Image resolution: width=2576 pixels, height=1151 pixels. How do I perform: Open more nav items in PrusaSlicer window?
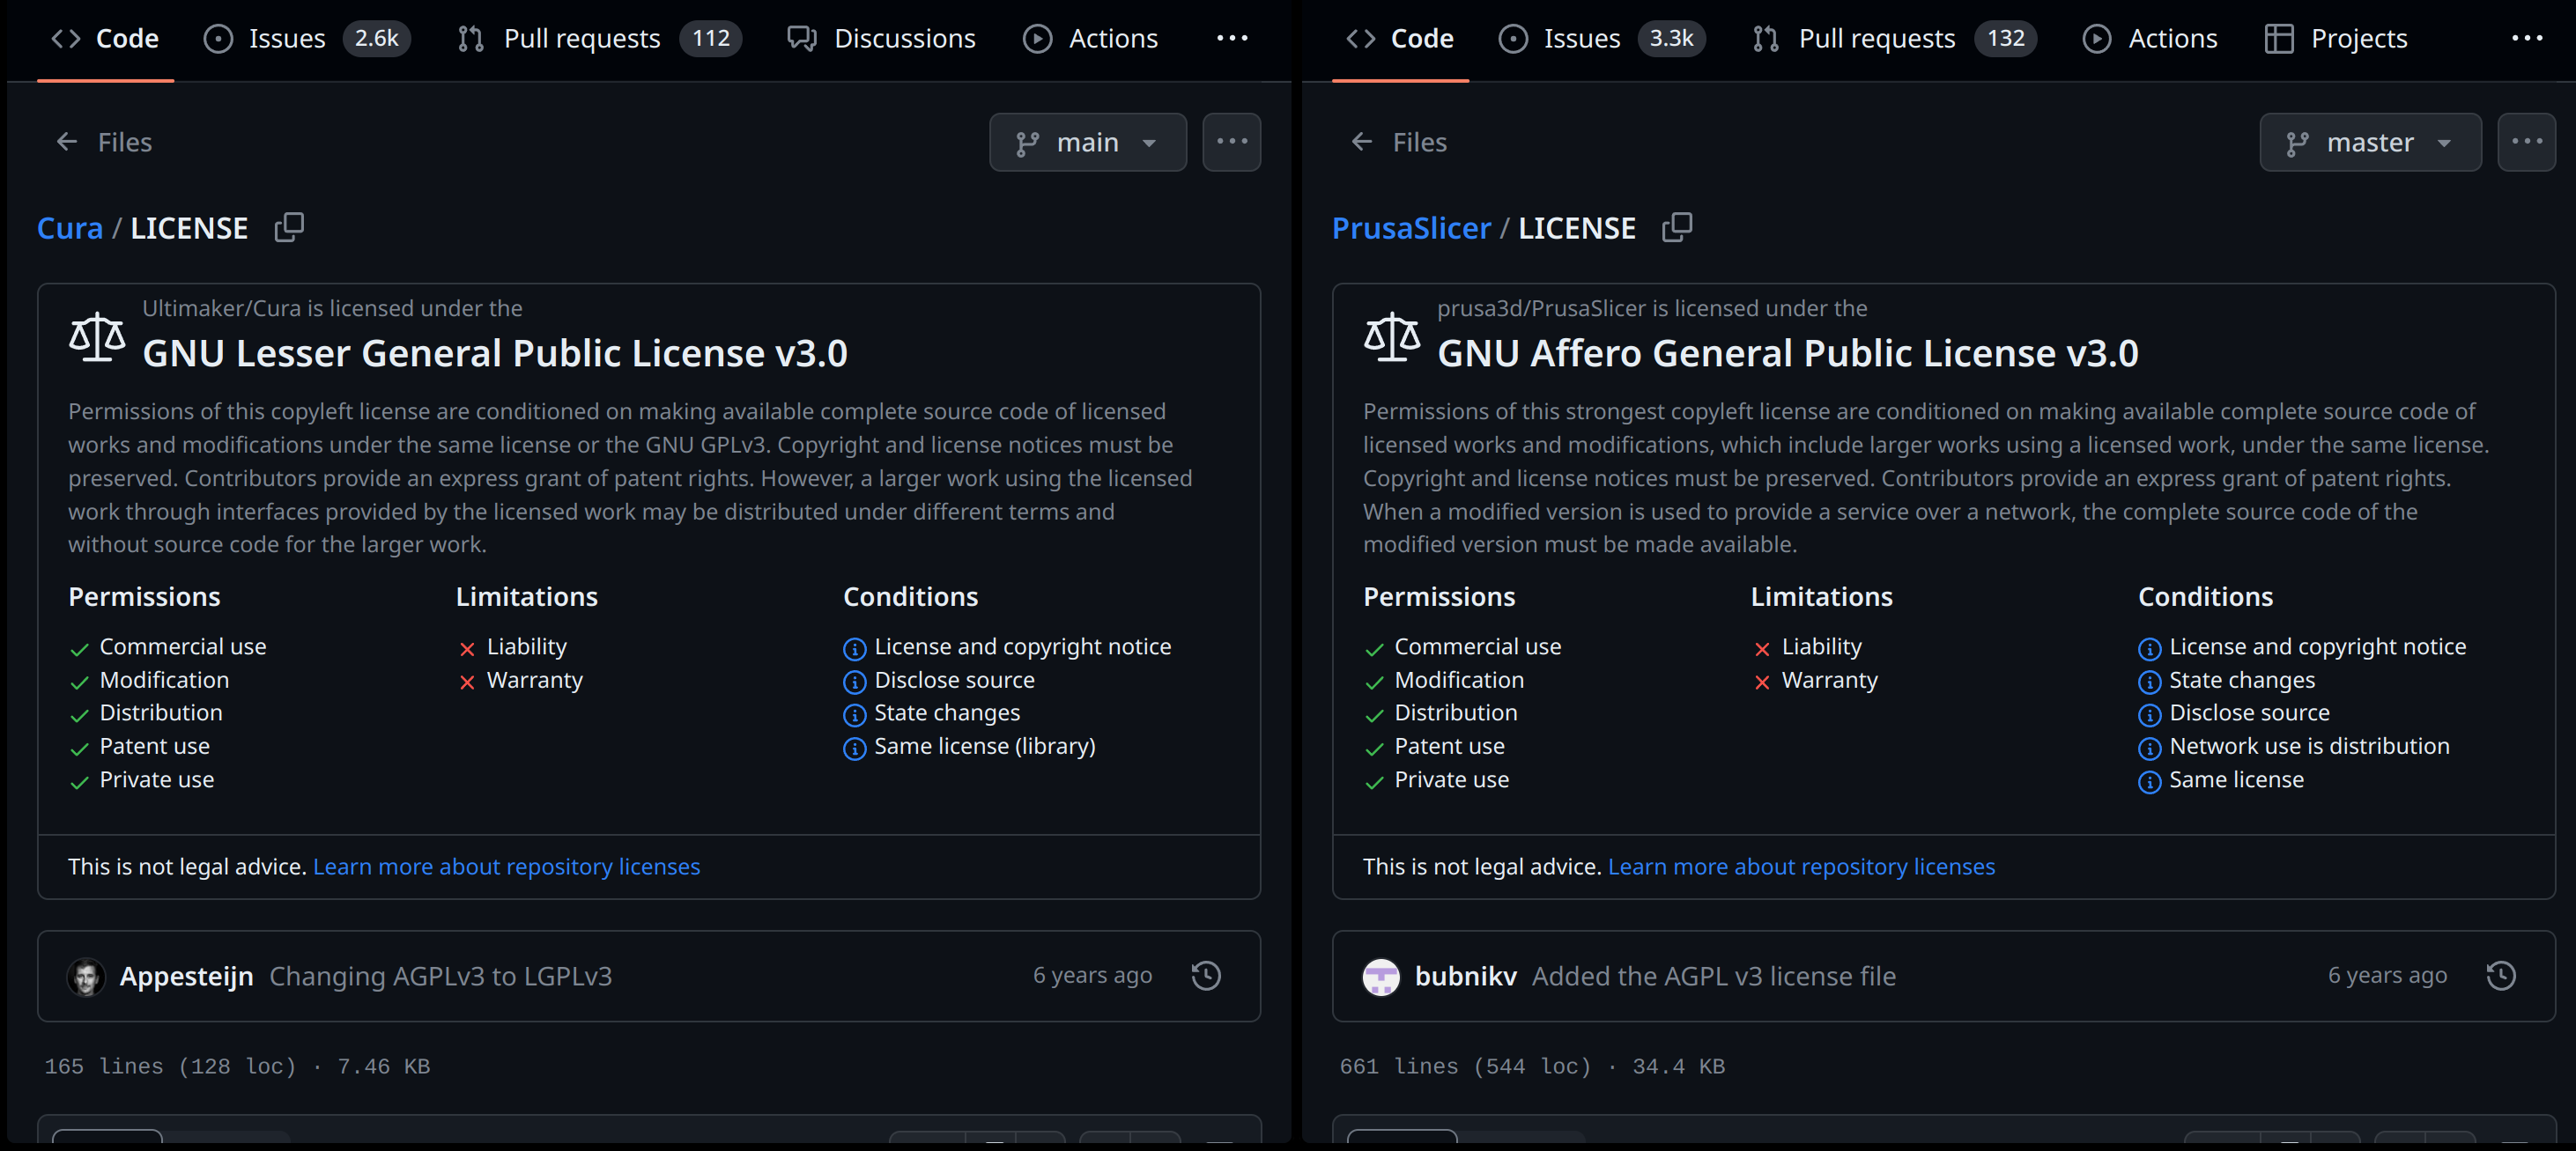pyautogui.click(x=2527, y=38)
